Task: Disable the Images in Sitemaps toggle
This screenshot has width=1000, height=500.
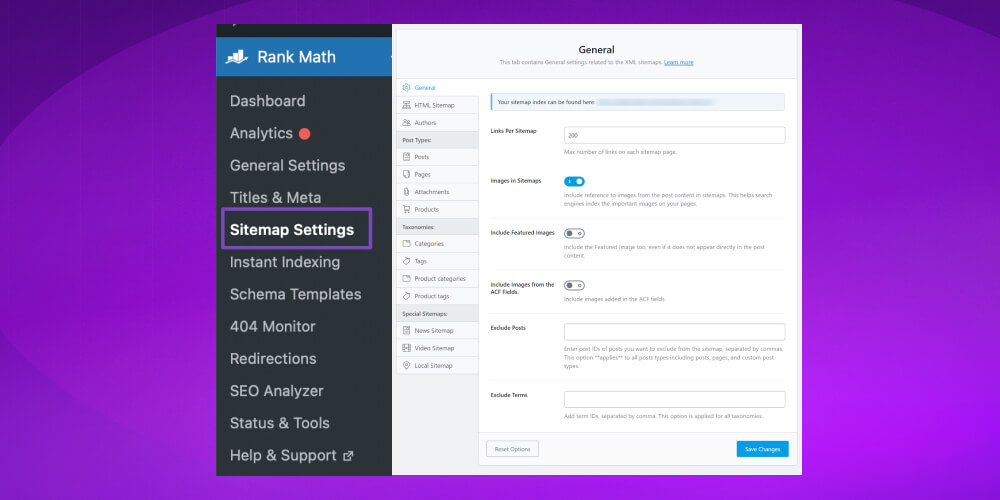Action: coord(574,181)
